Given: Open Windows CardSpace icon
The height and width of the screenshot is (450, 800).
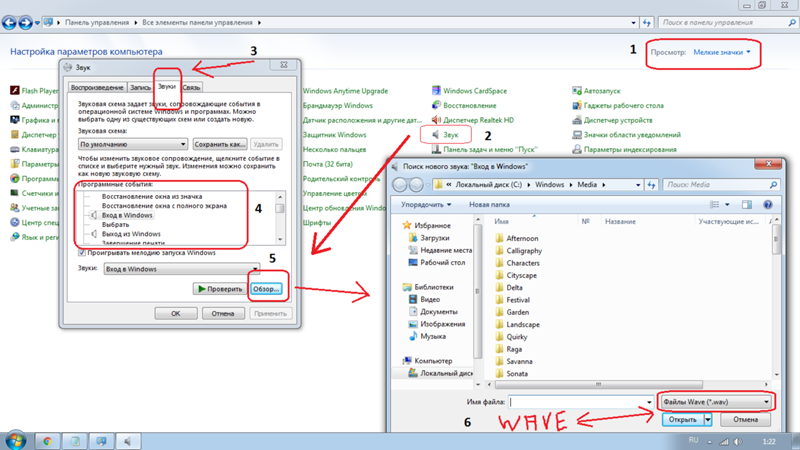Looking at the screenshot, I should click(x=436, y=91).
